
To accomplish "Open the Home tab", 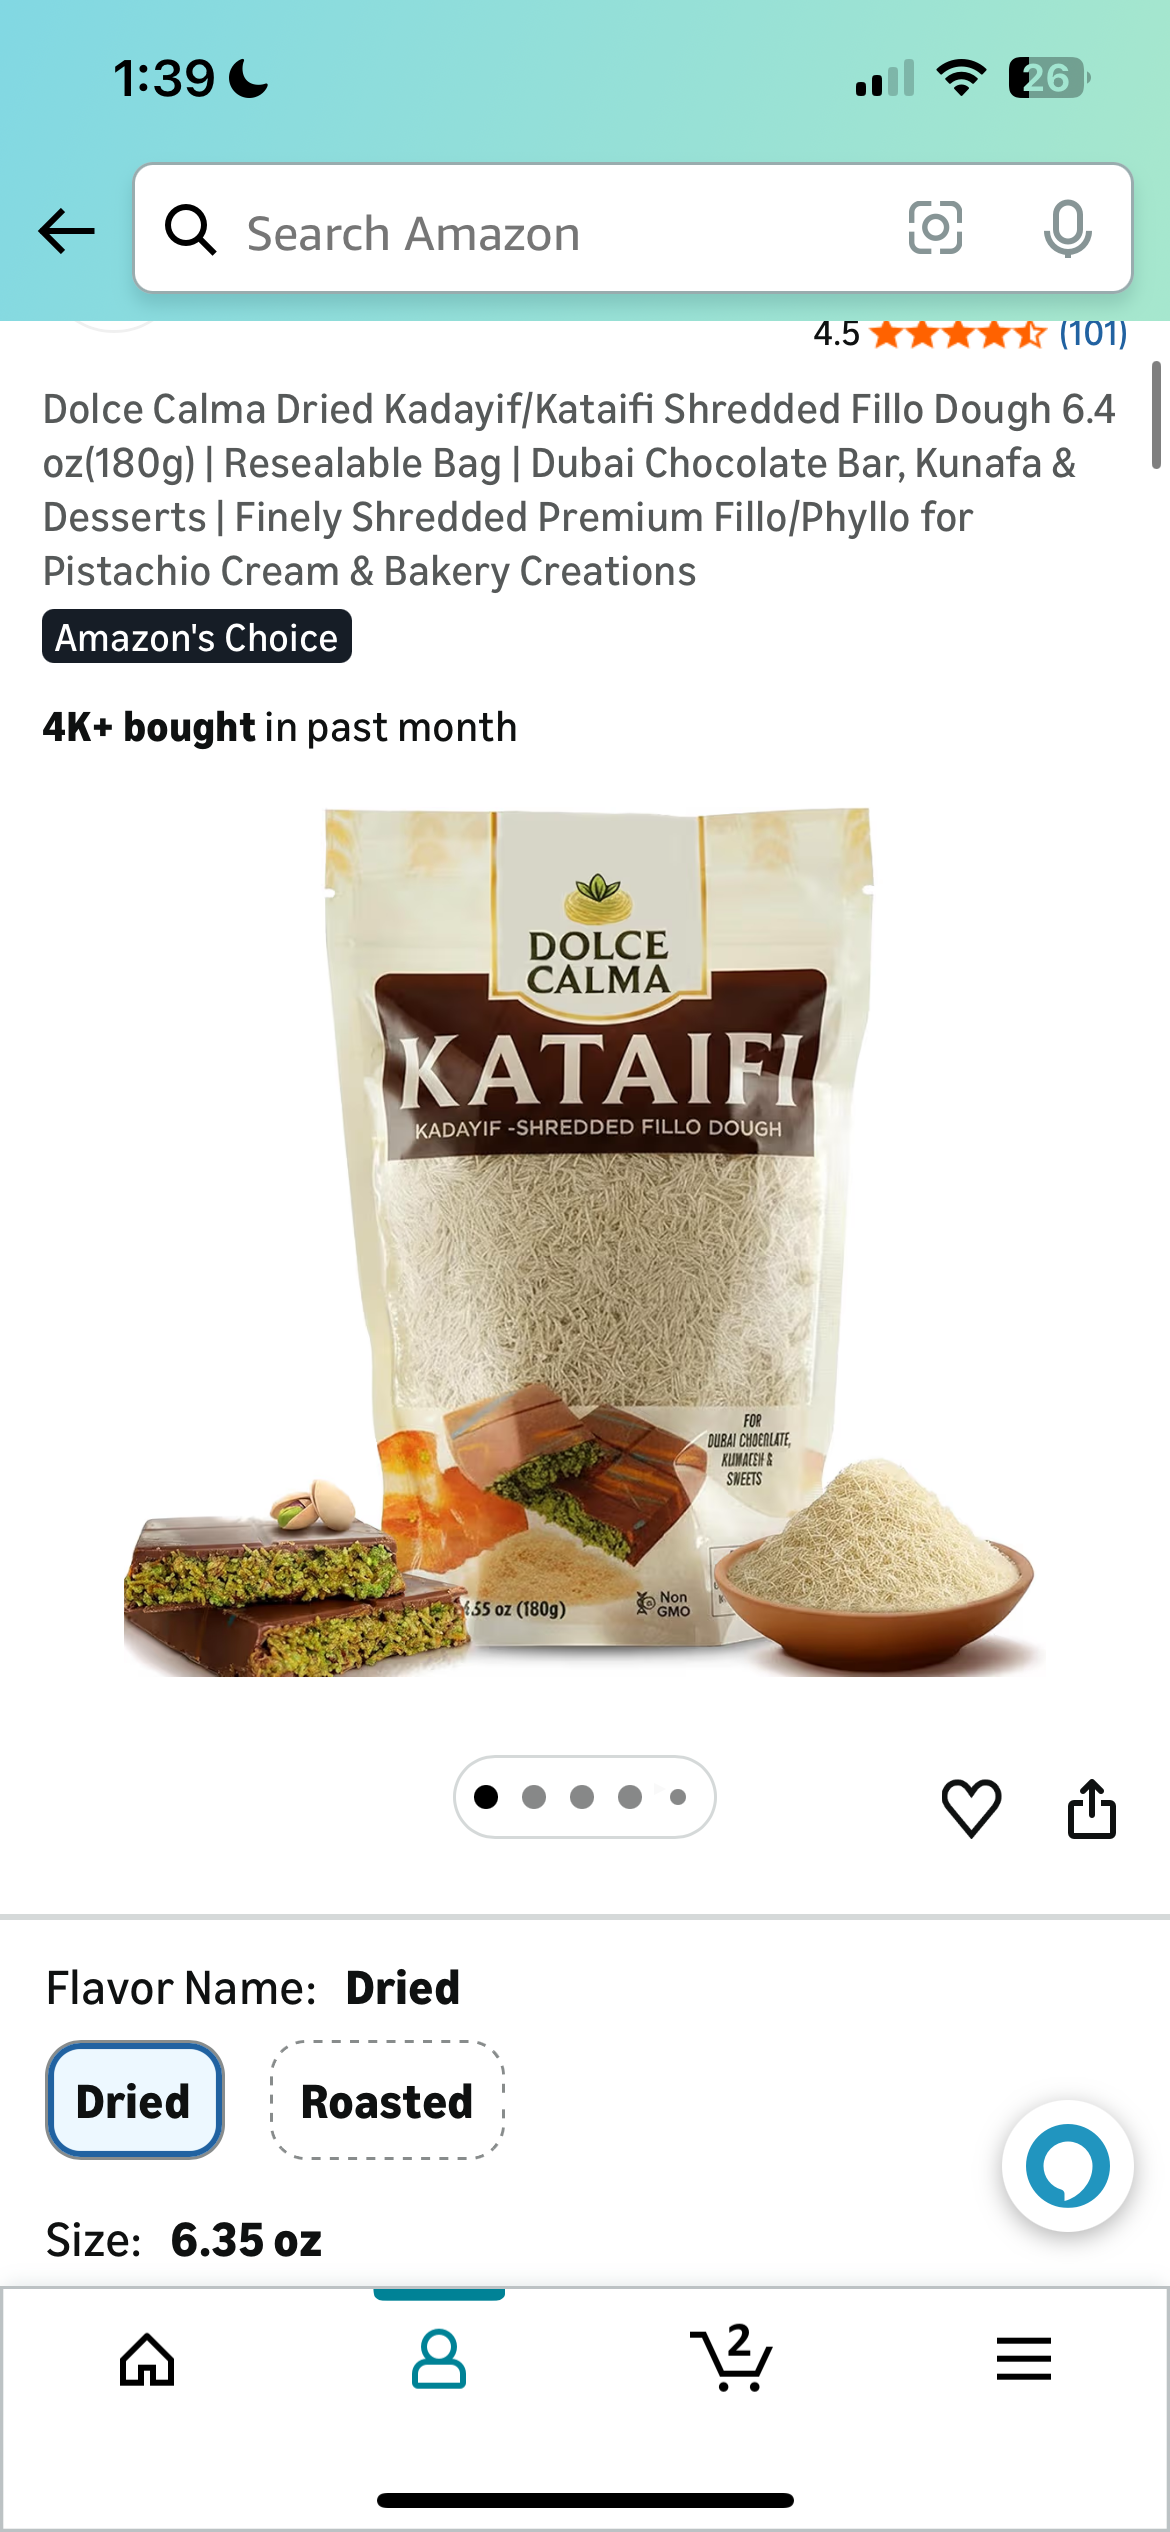I will point(147,2360).
